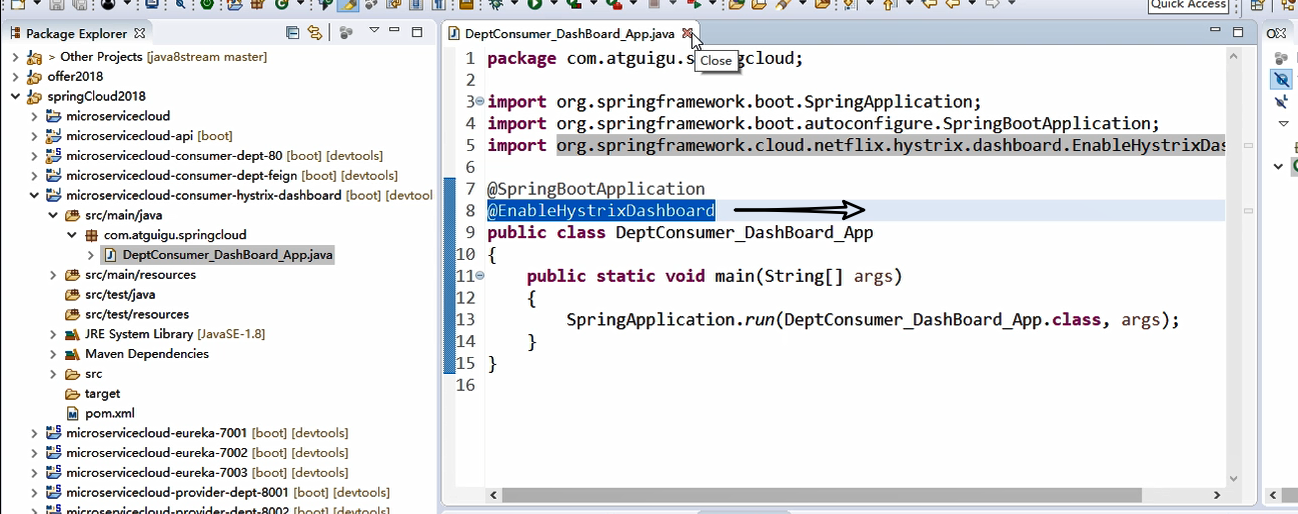Click the Maven Dependencies library icon
This screenshot has height=514, width=1298.
(72, 354)
